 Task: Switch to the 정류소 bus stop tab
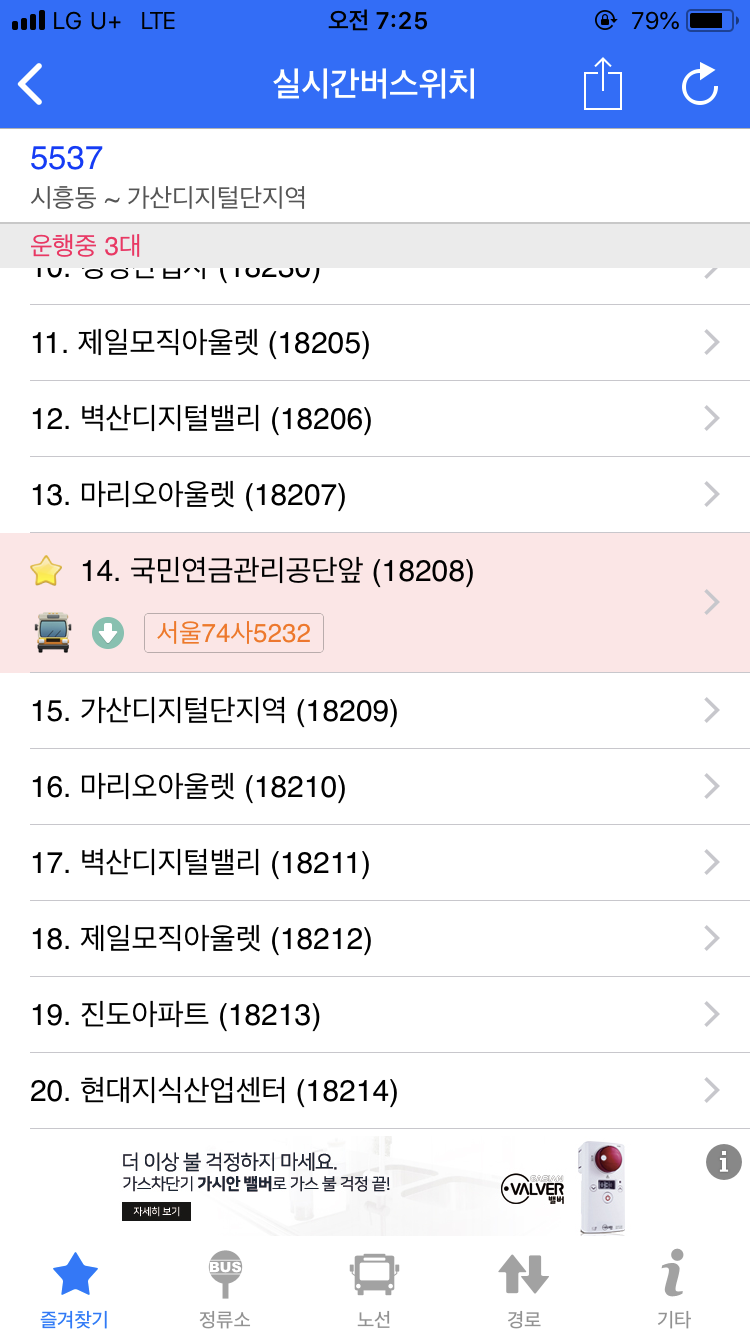coord(225,1289)
